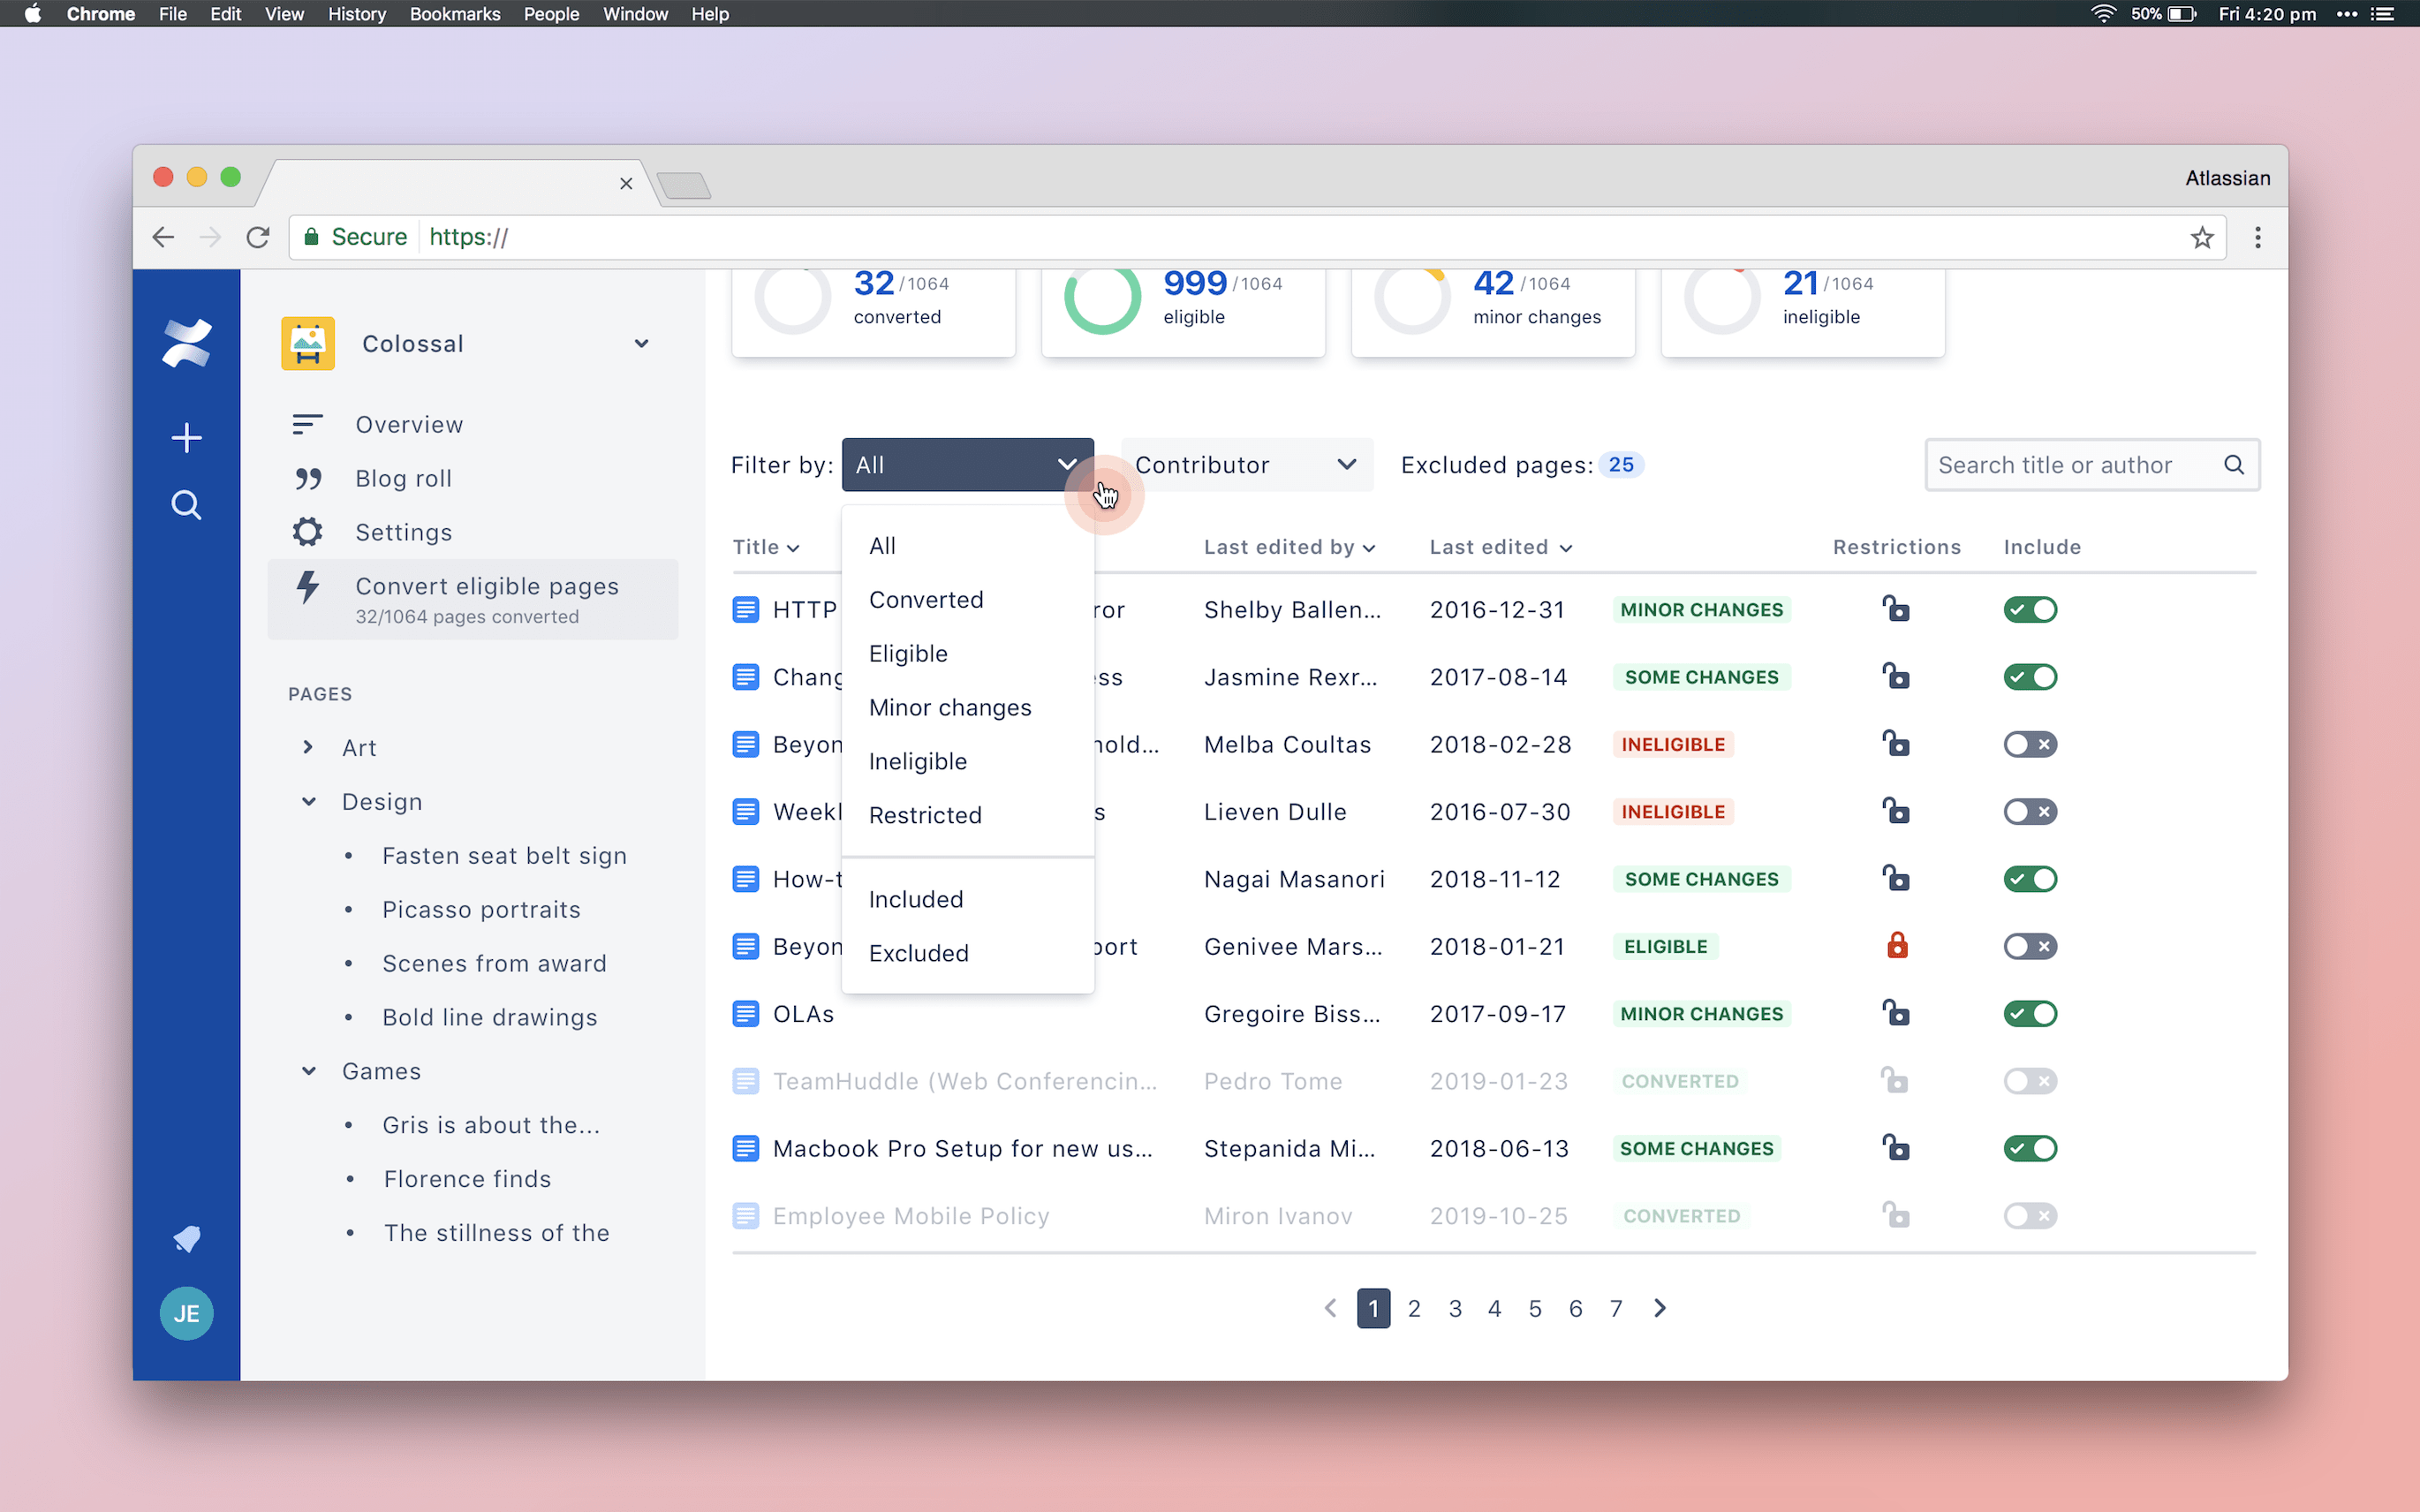The height and width of the screenshot is (1512, 2420).
Task: Click the Search title or author field
Action: pyautogui.click(x=2075, y=465)
